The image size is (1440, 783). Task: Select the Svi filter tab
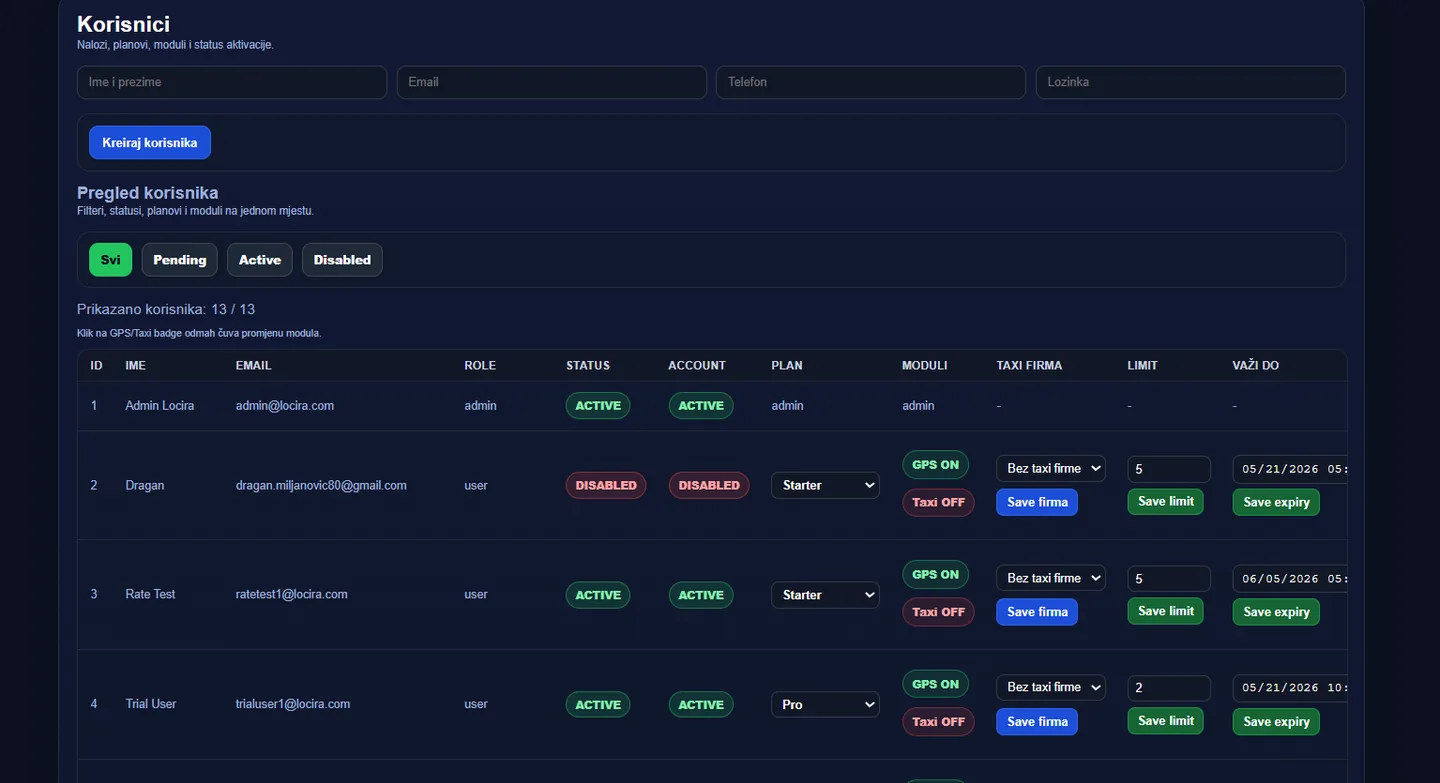pyautogui.click(x=110, y=260)
